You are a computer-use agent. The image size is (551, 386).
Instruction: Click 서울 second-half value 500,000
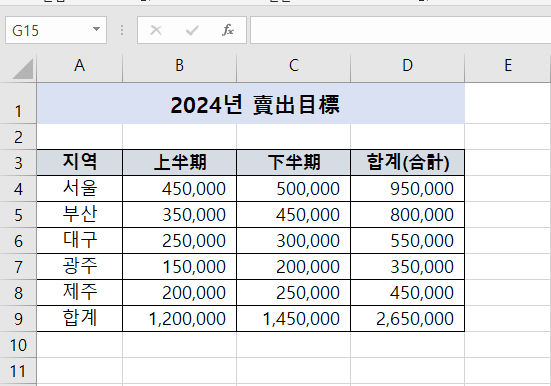[x=293, y=188]
